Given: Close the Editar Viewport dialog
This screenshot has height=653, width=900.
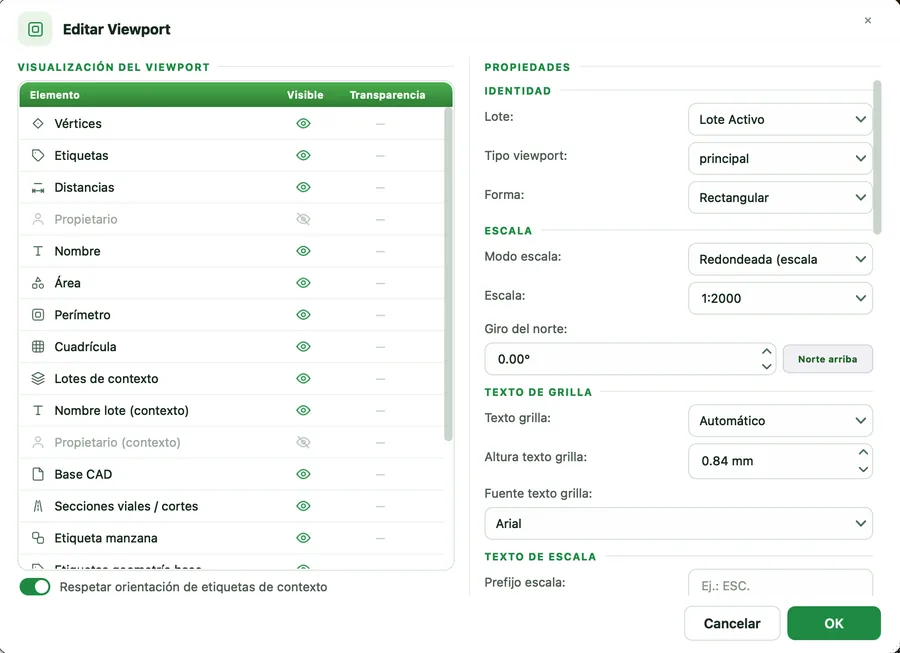Looking at the screenshot, I should pyautogui.click(x=868, y=21).
